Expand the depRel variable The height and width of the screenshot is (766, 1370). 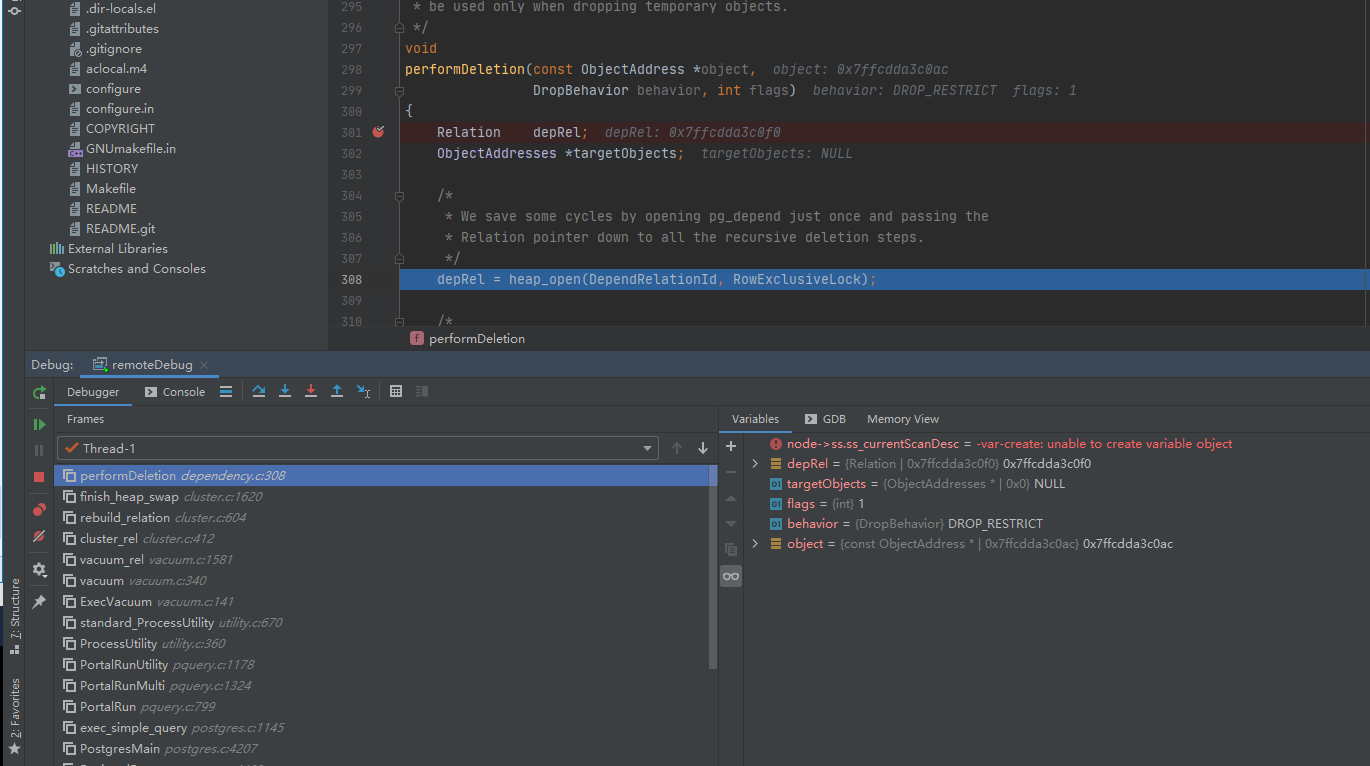(755, 464)
